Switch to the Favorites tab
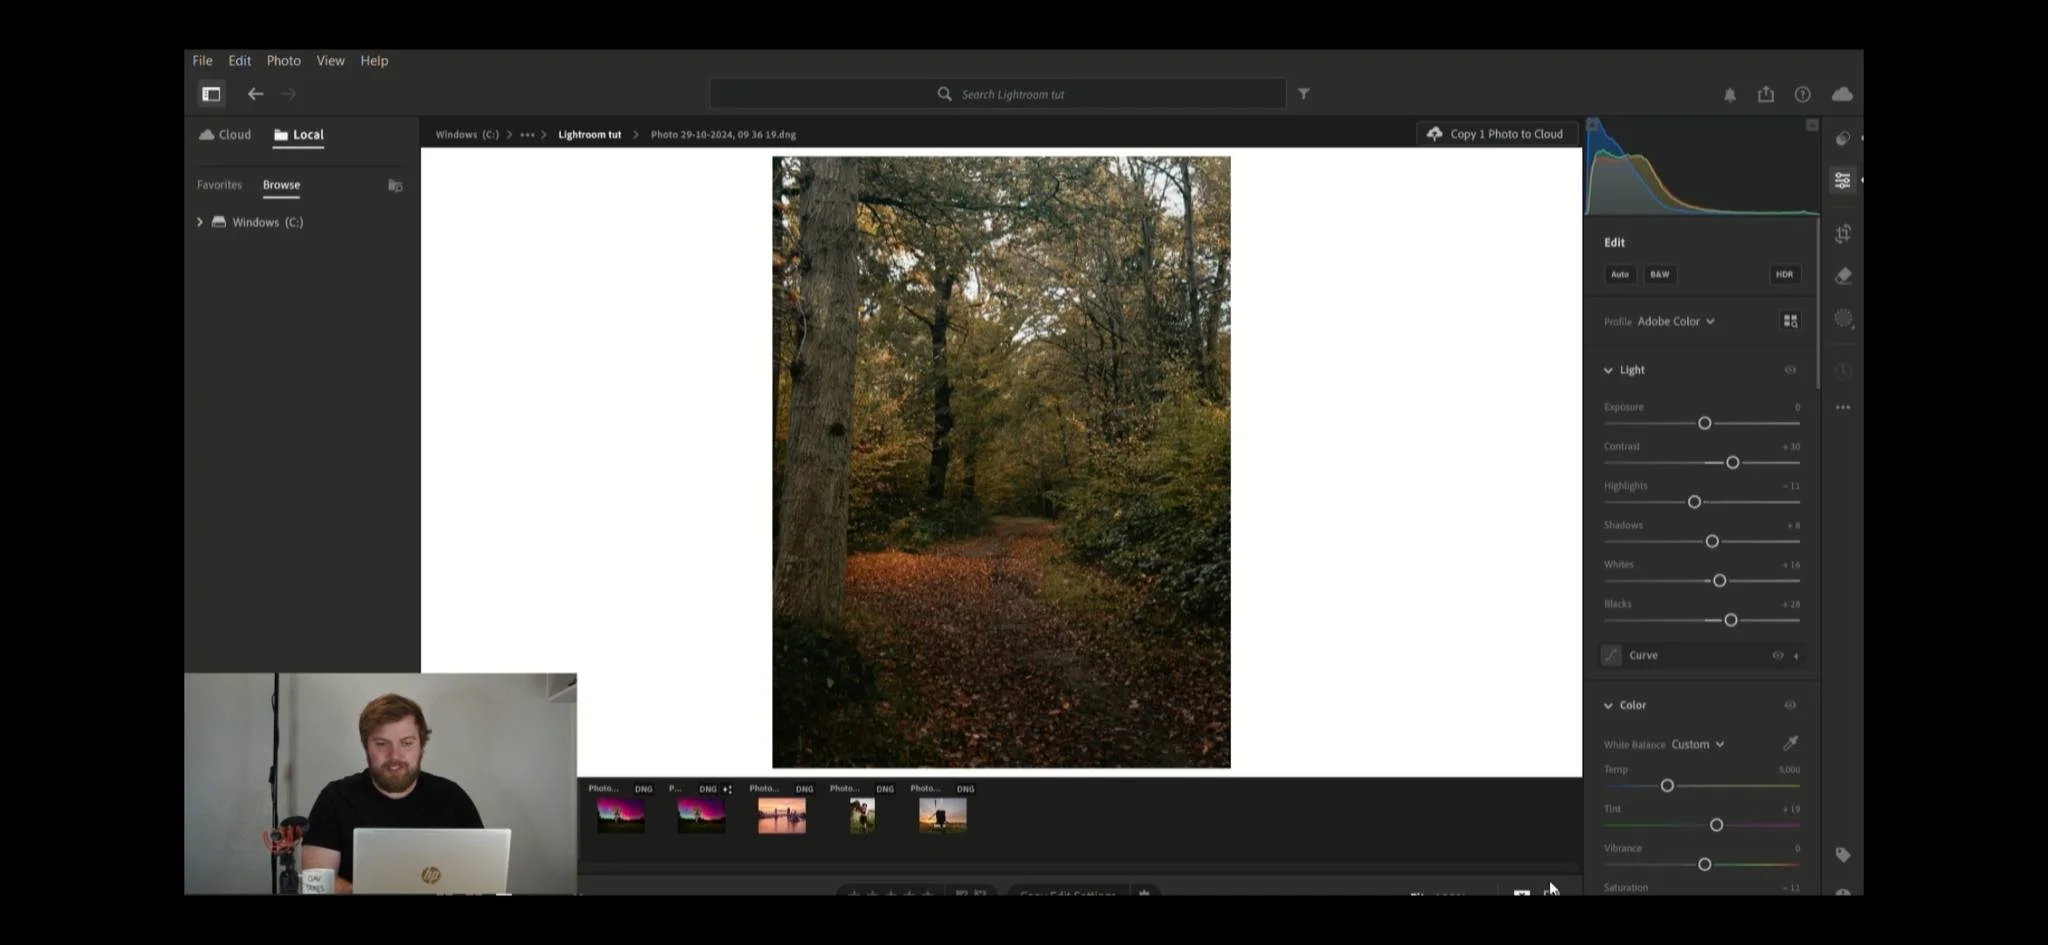 tap(219, 185)
